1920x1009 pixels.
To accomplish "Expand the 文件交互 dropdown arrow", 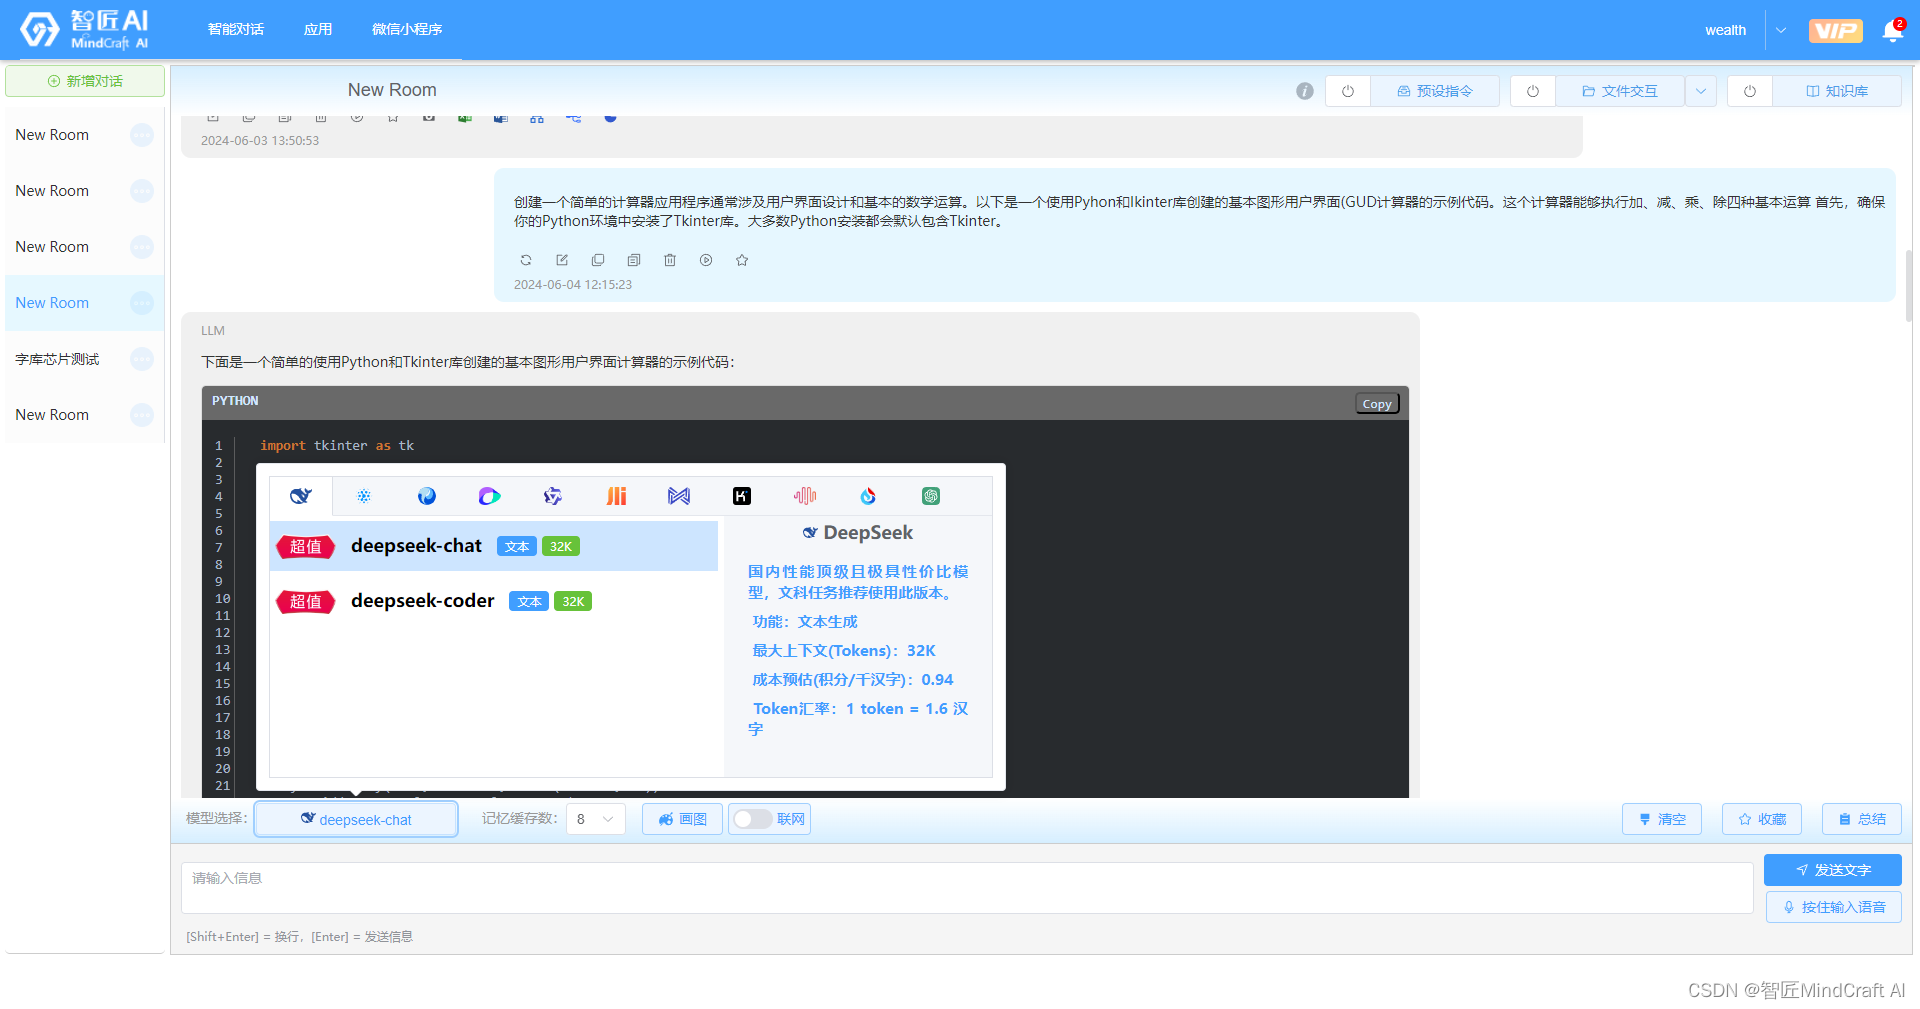I will 1701,91.
